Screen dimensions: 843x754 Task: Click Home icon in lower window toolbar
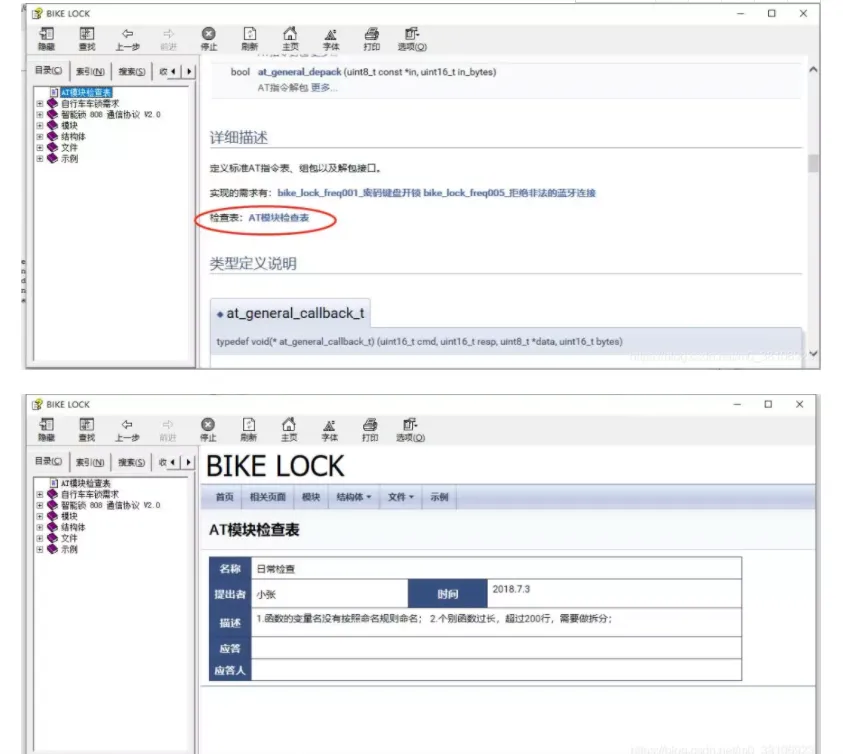coord(289,429)
